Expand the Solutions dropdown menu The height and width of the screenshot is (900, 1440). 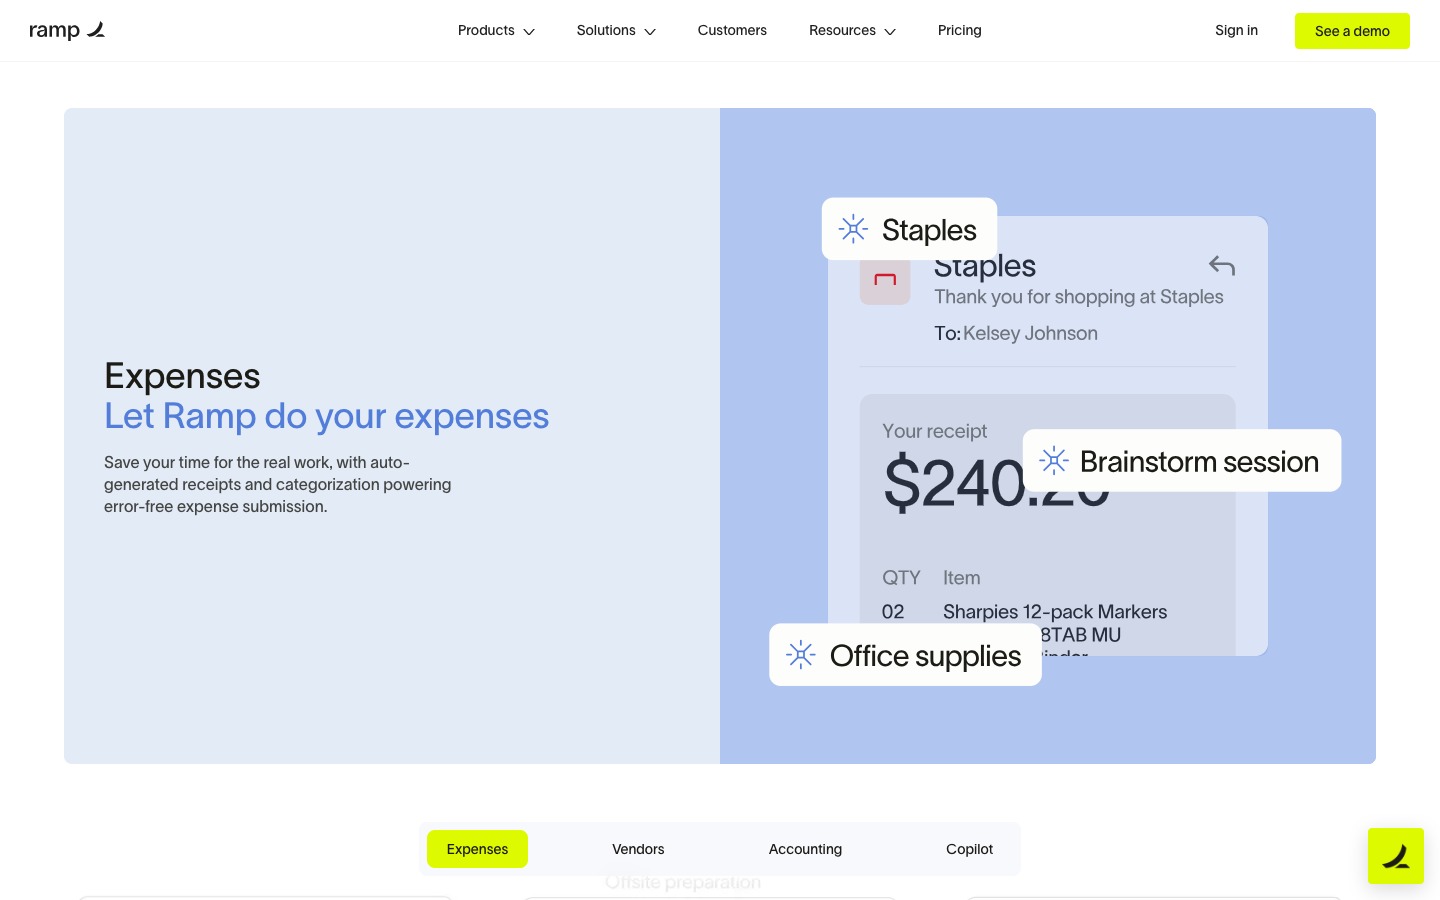(616, 31)
